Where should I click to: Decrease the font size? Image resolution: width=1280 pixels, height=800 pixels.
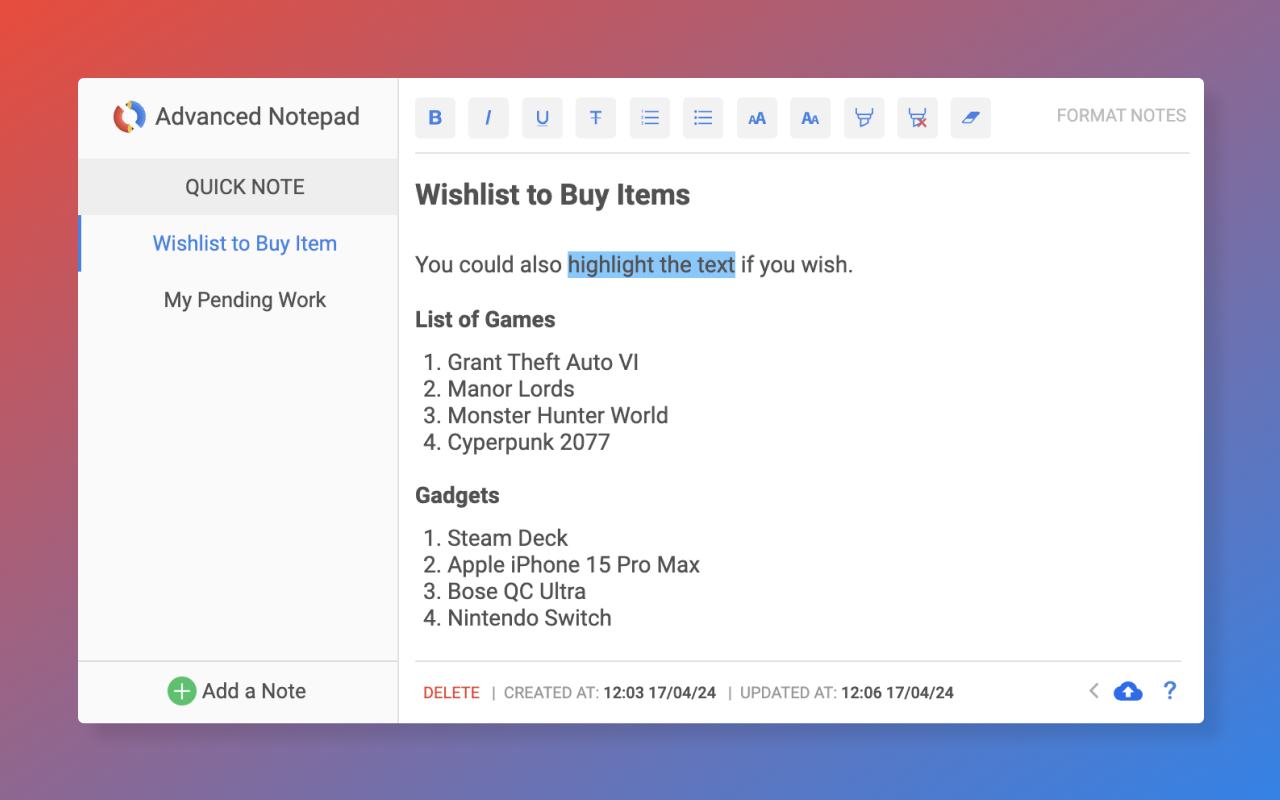(x=810, y=118)
